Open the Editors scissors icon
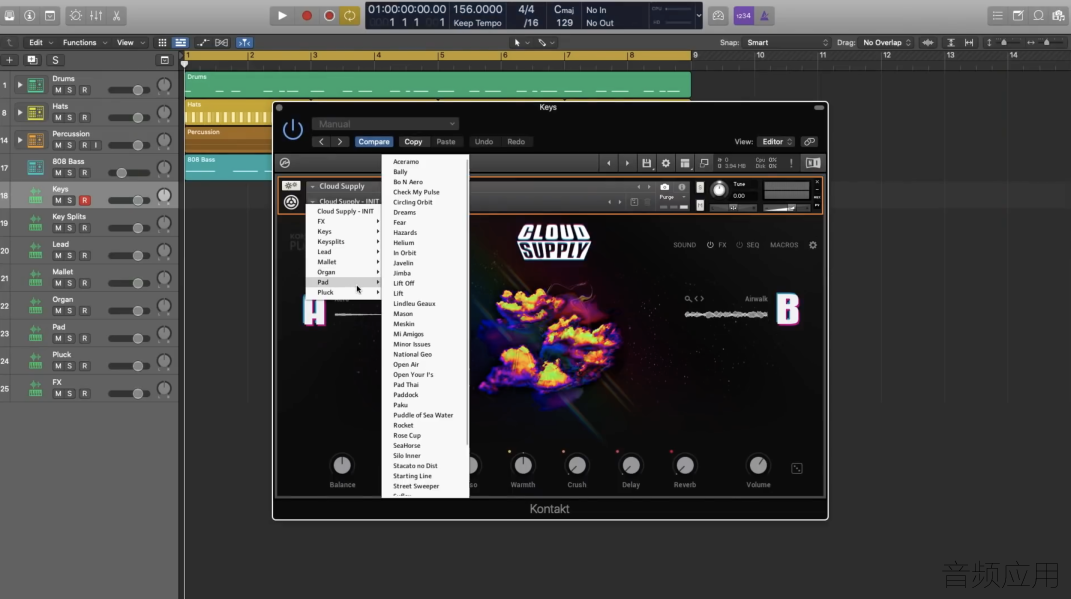The height and width of the screenshot is (599, 1071). click(117, 16)
